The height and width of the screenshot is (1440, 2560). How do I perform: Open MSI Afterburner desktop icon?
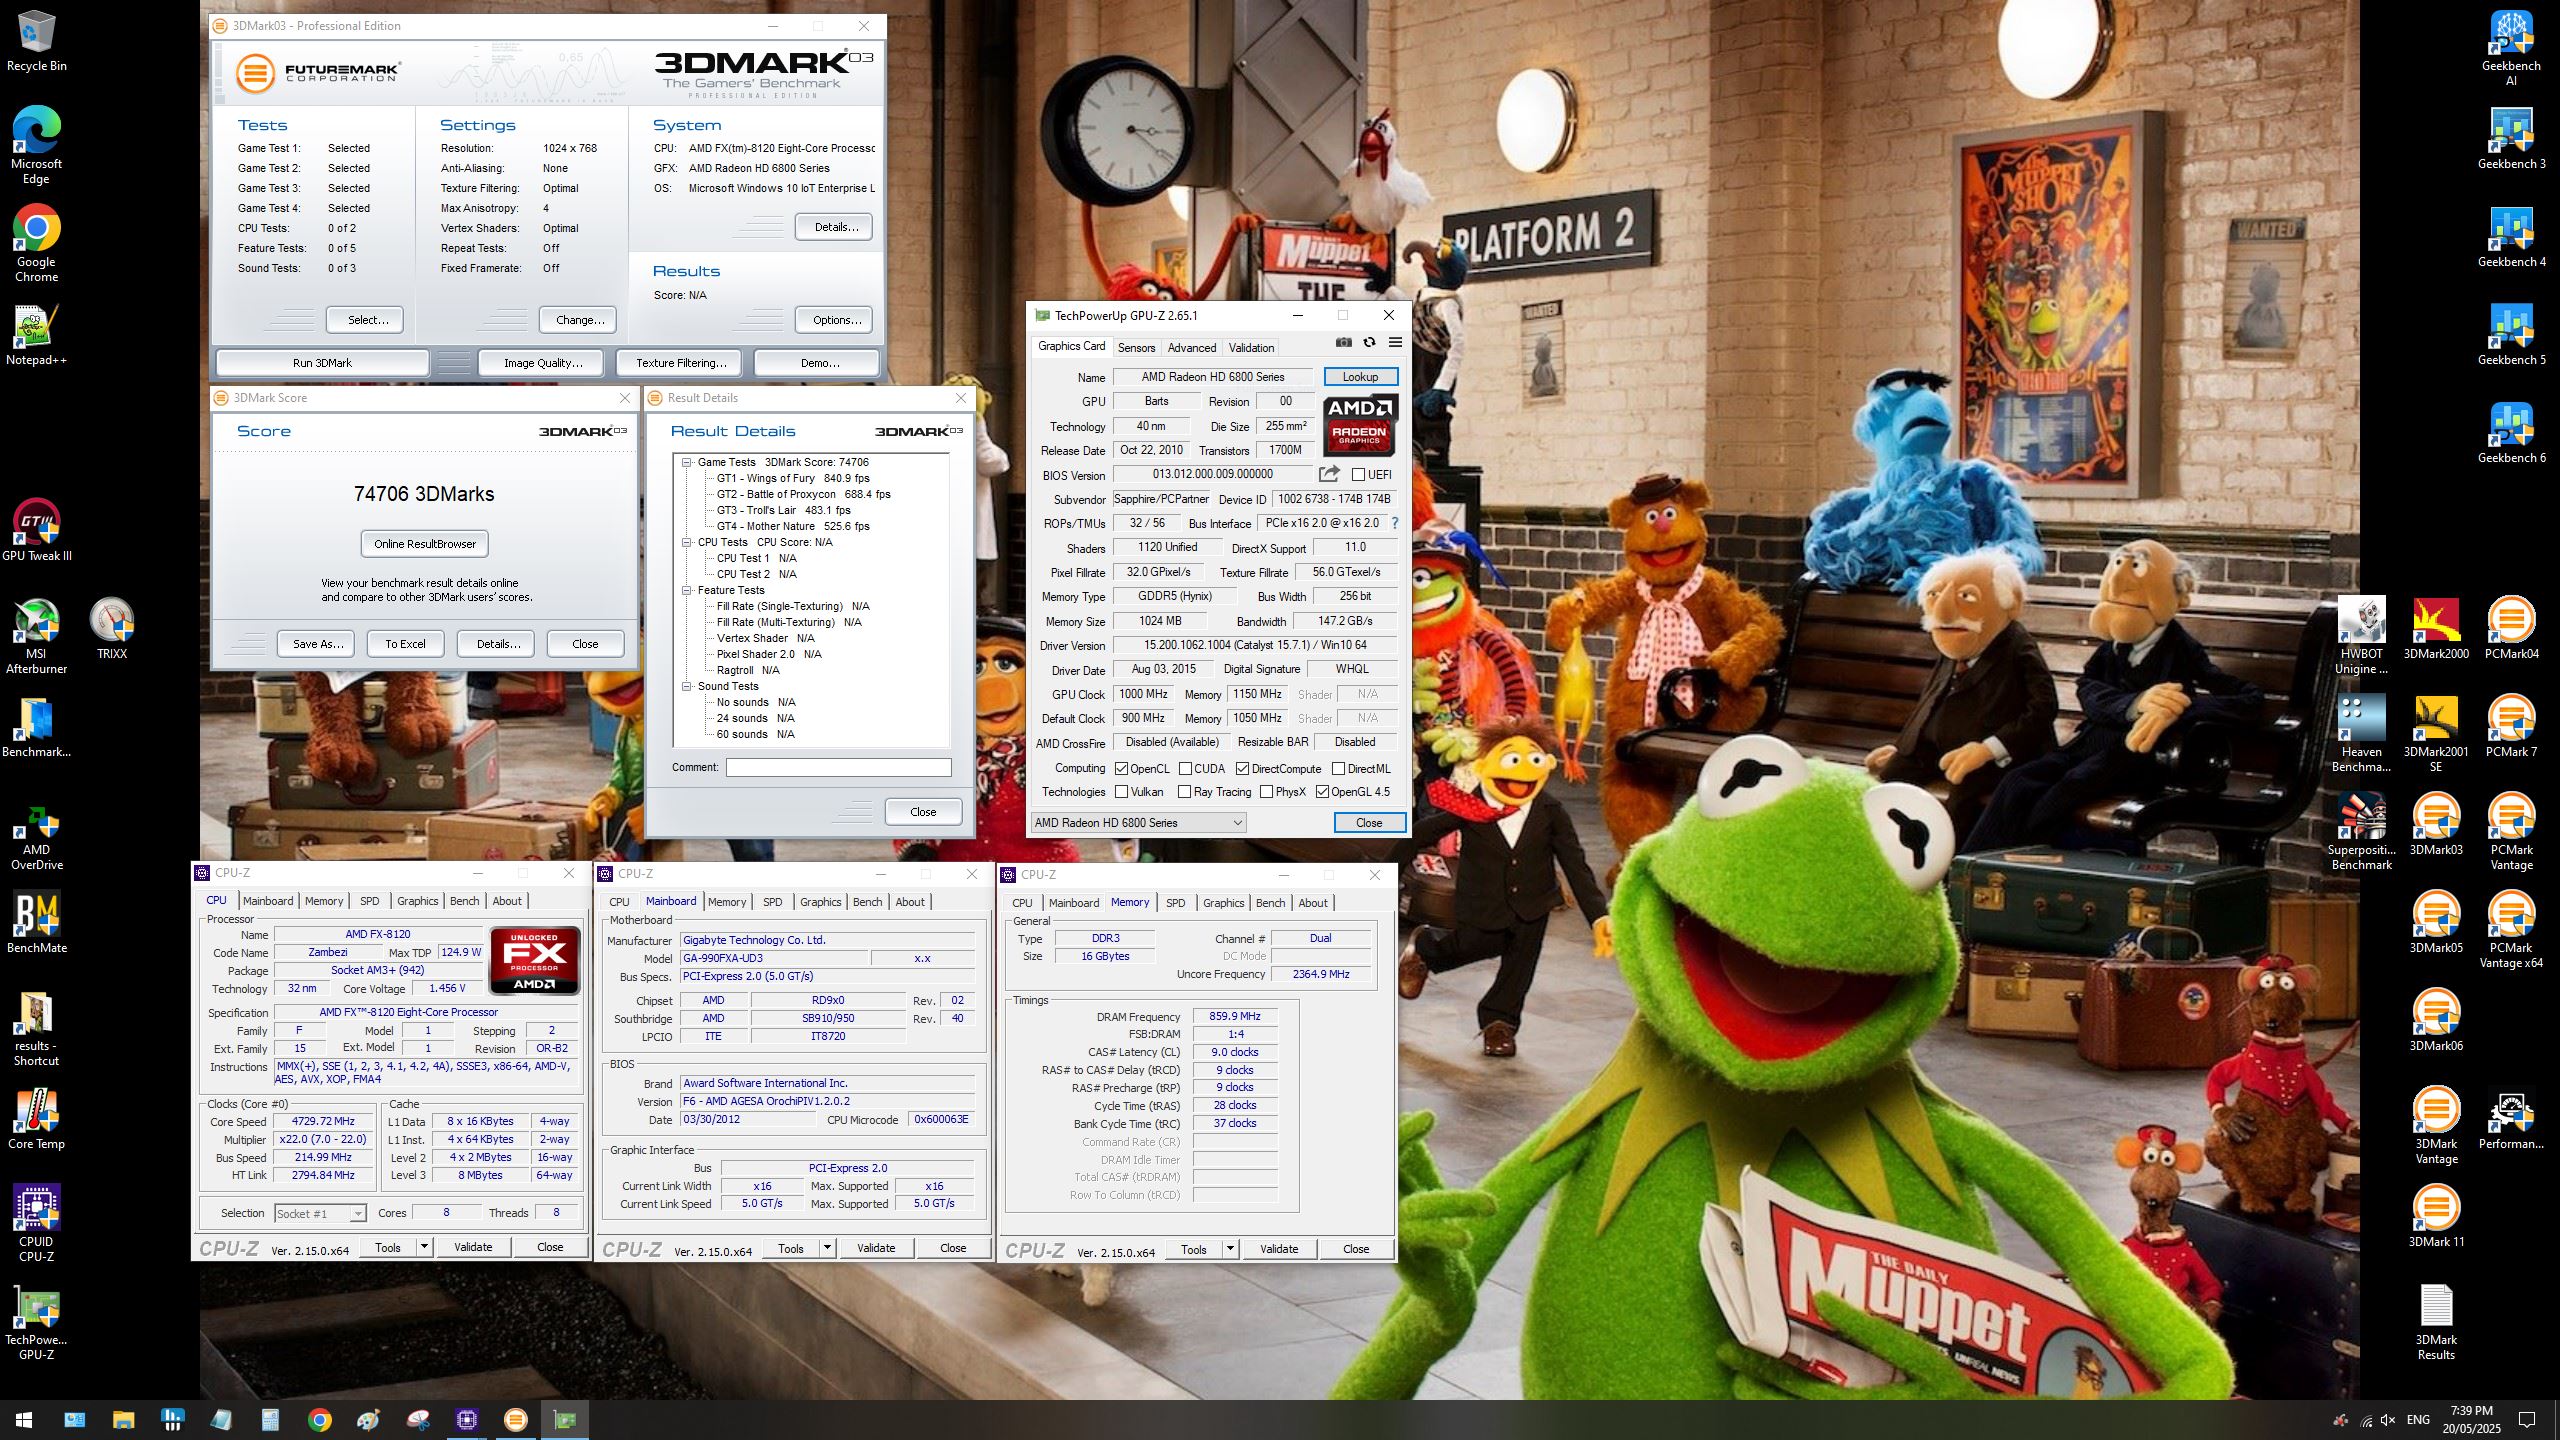pyautogui.click(x=36, y=635)
